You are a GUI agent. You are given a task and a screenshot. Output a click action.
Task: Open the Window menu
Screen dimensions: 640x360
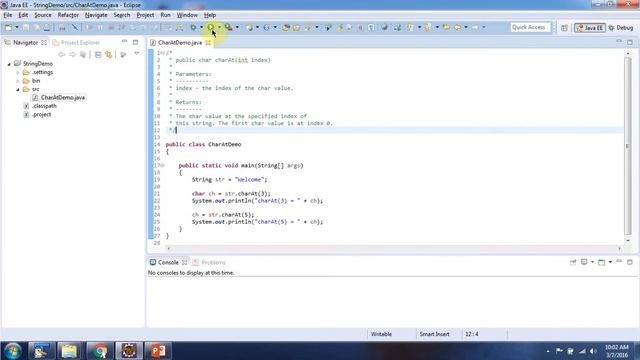[x=187, y=15]
